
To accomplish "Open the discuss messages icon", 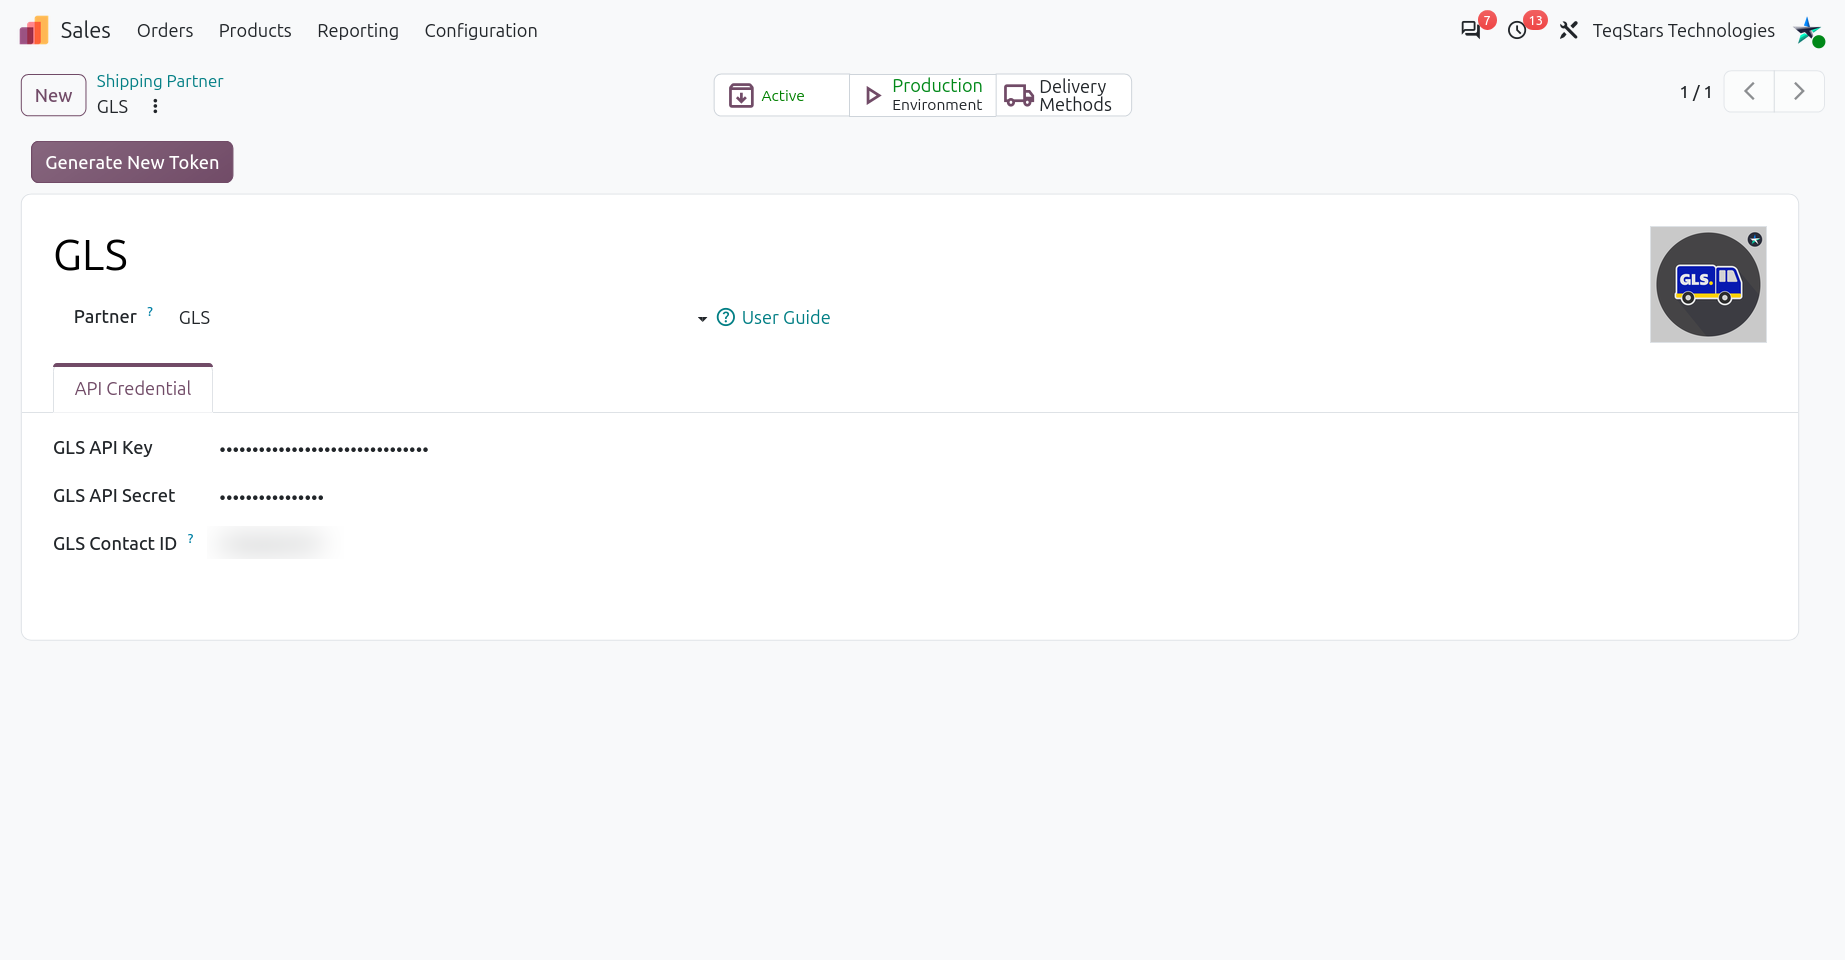I will click(x=1470, y=30).
